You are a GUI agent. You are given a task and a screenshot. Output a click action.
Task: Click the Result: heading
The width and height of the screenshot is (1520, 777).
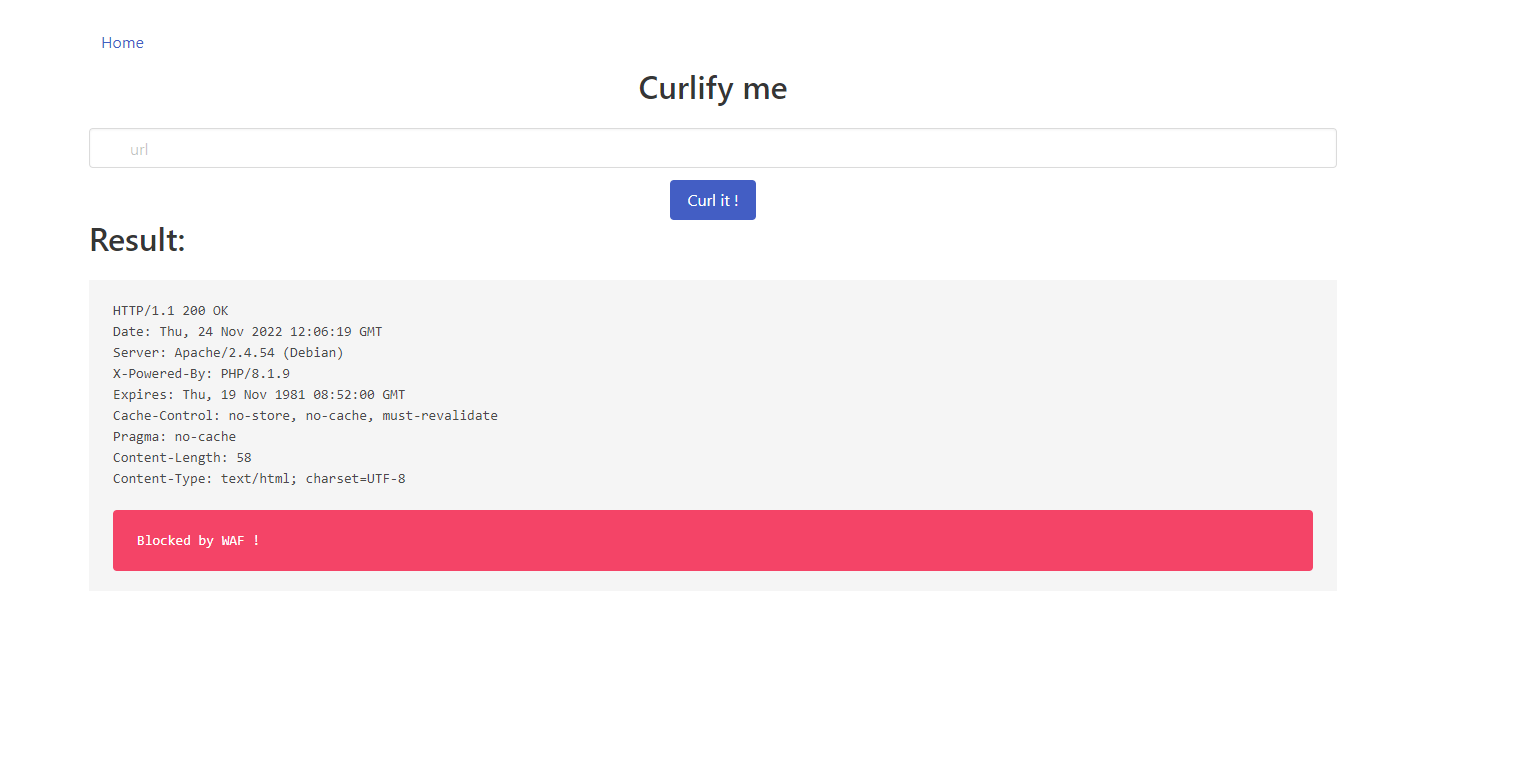pyautogui.click(x=137, y=240)
